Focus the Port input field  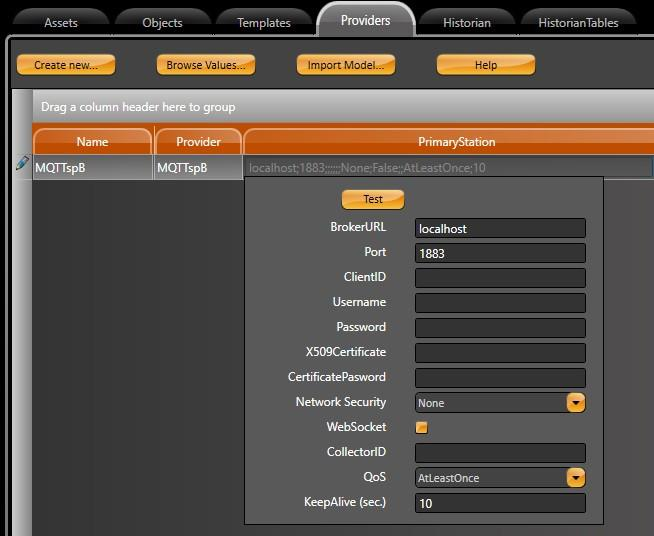[x=500, y=253]
